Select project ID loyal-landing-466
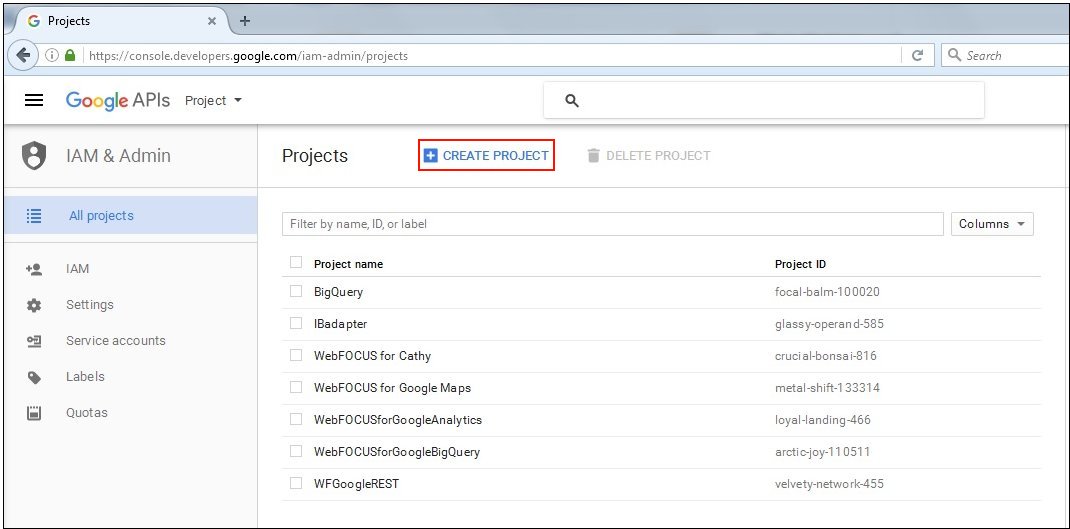 (823, 420)
